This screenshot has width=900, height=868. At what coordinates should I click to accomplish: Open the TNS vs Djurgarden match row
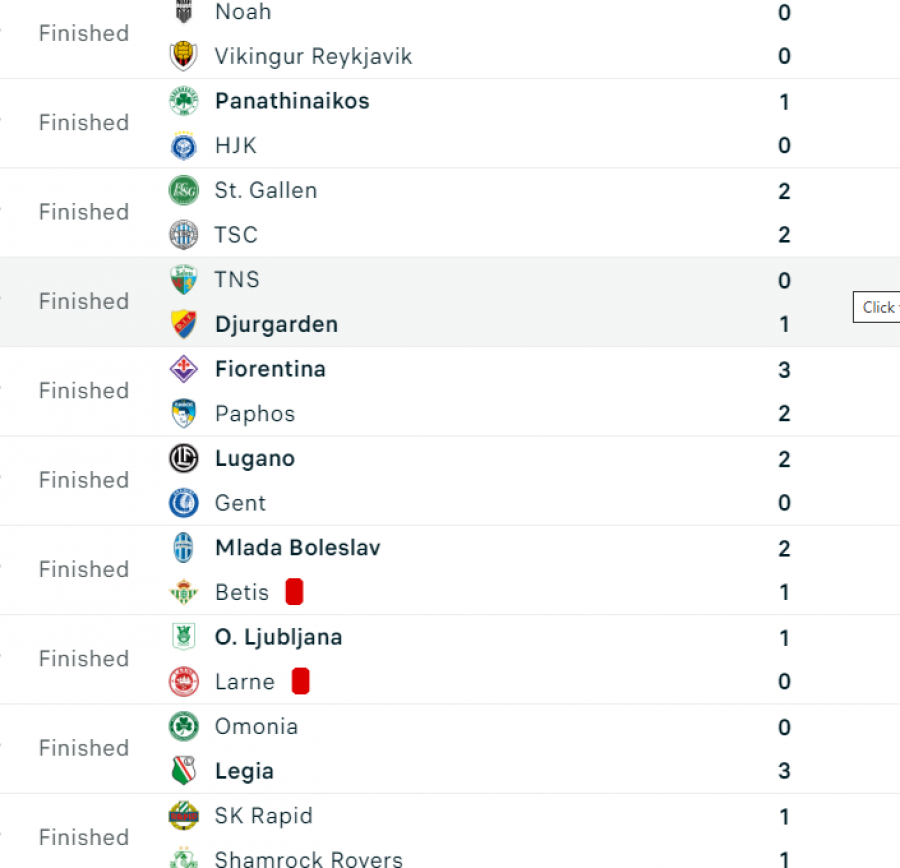click(x=450, y=302)
